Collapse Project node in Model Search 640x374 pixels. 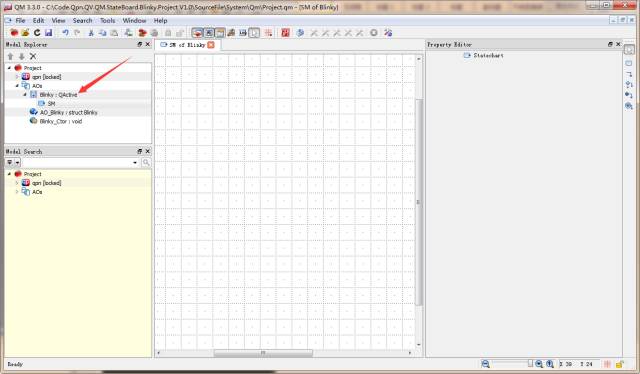[x=9, y=174]
